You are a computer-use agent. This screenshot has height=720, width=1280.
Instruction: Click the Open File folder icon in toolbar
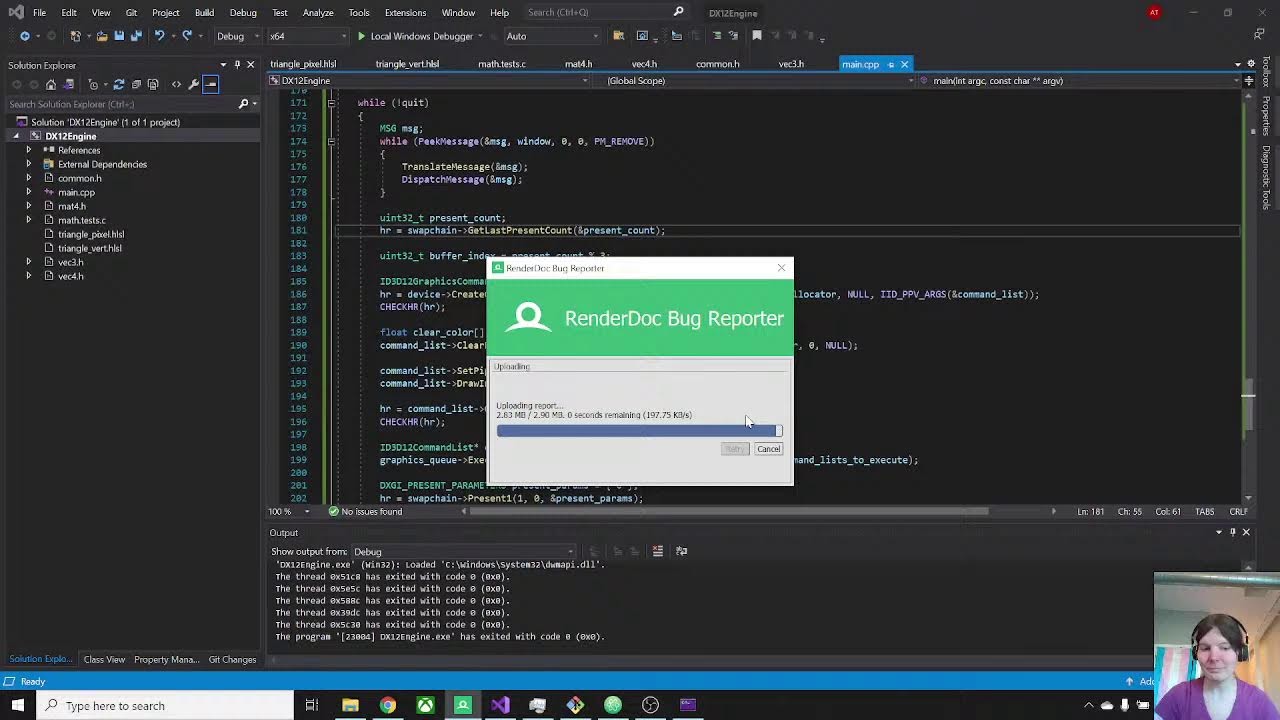coord(101,36)
